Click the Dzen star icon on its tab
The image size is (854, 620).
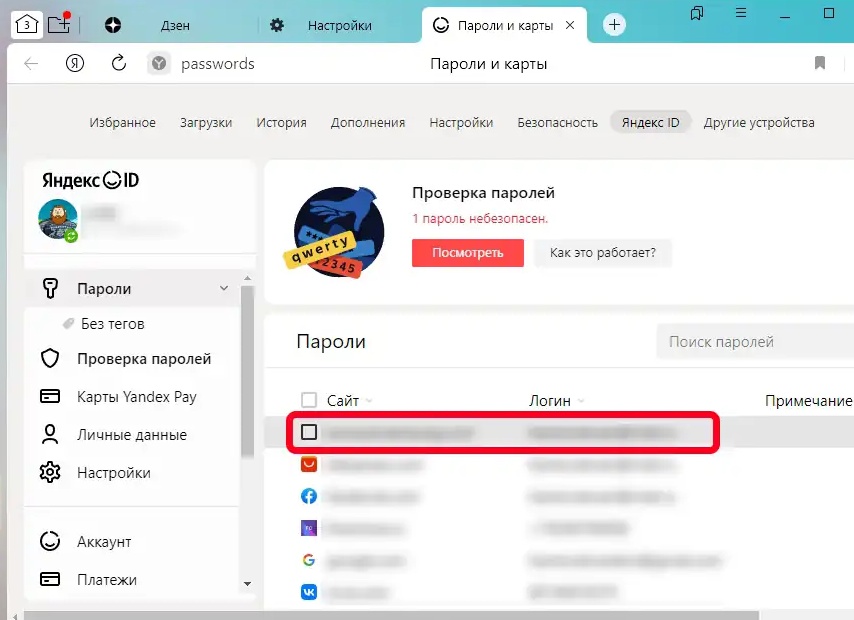113,25
